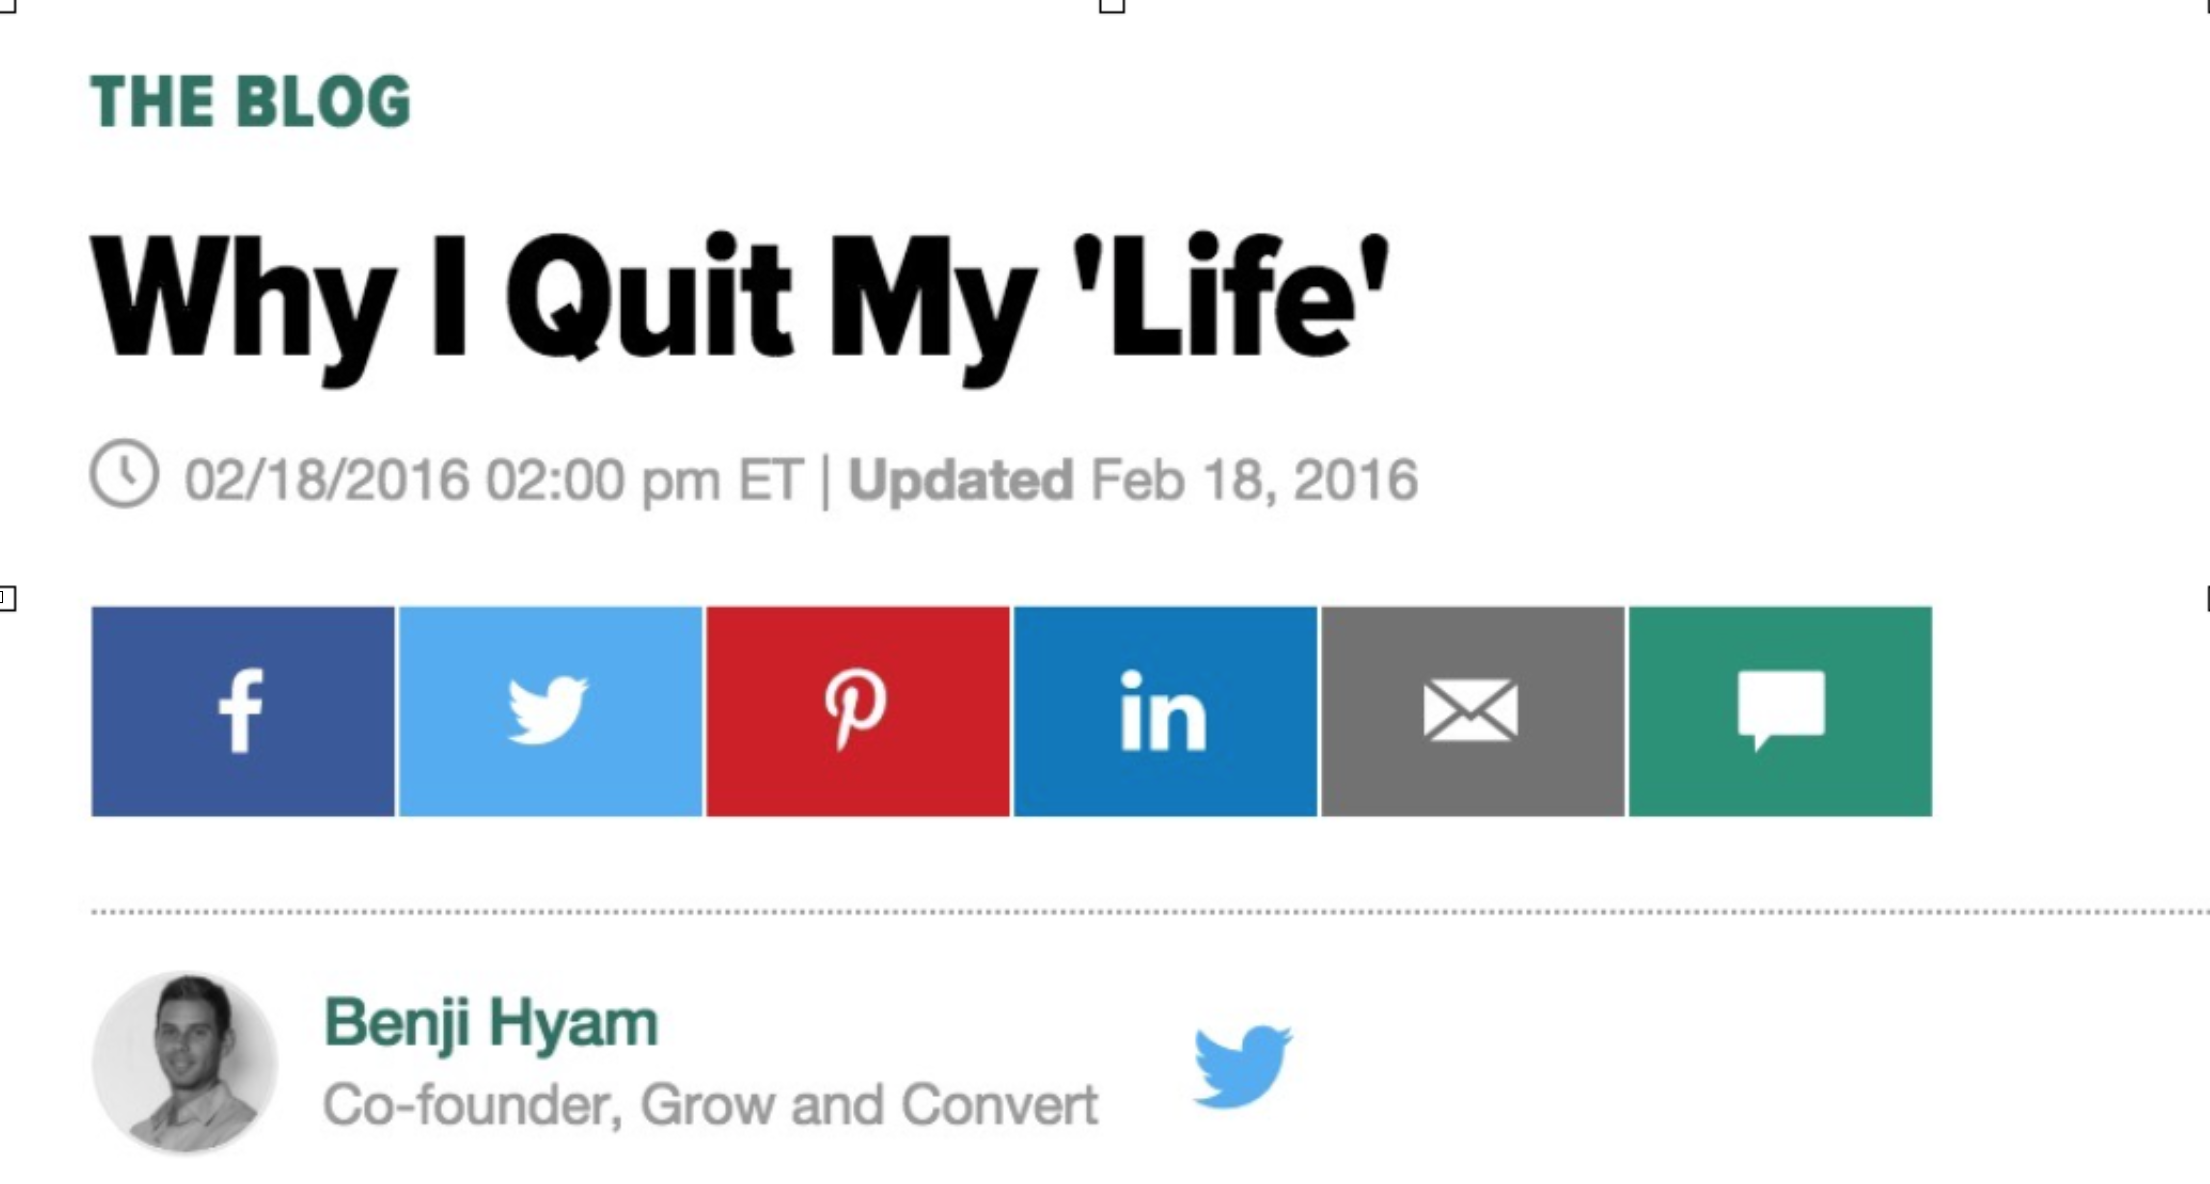Screen dimensions: 2210x1184
Task: Click the dotted divider line above the author
Action: [1150, 912]
